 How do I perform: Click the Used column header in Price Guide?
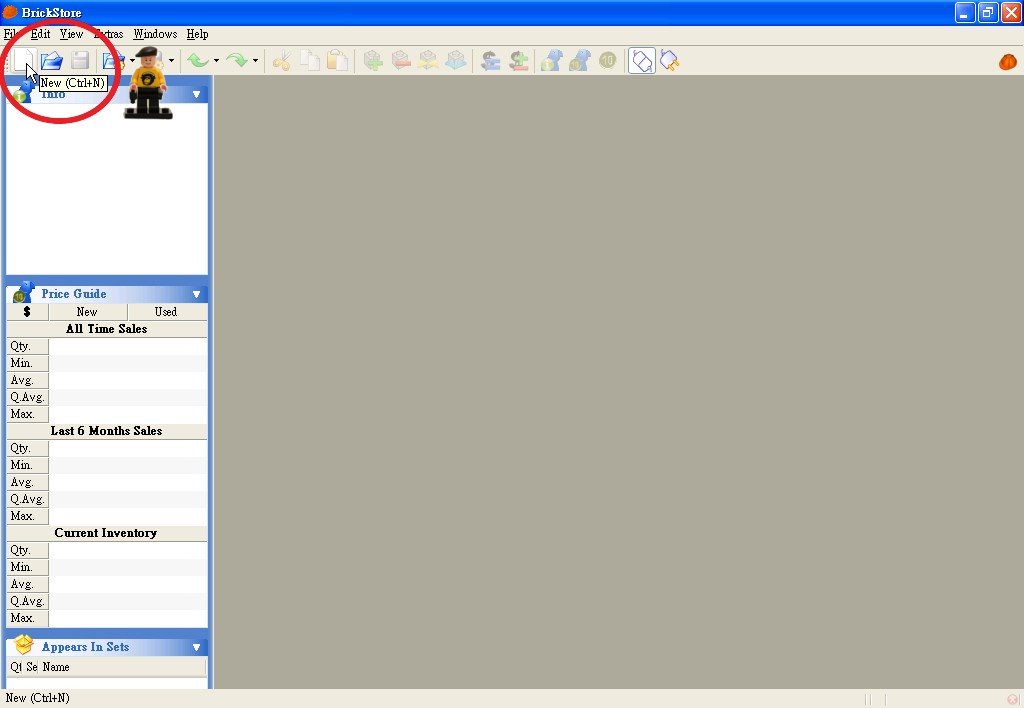pyautogui.click(x=167, y=312)
